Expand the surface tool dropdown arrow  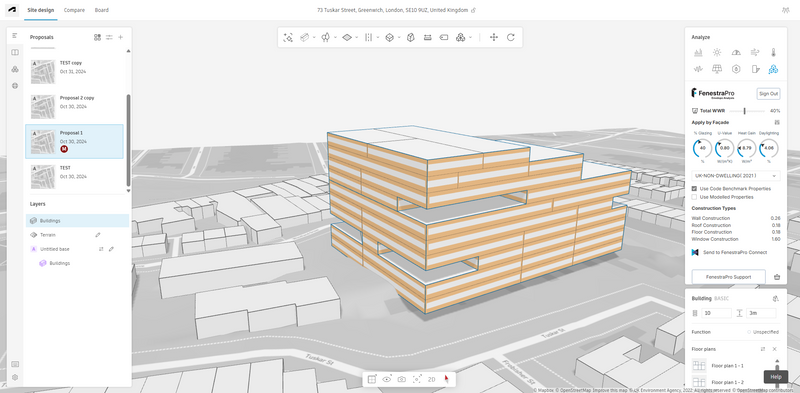pyautogui.click(x=357, y=37)
